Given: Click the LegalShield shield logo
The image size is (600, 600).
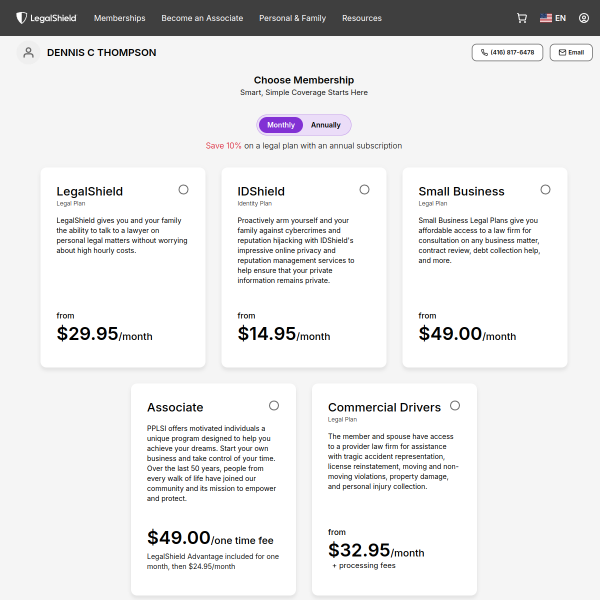Looking at the screenshot, I should pyautogui.click(x=21, y=18).
